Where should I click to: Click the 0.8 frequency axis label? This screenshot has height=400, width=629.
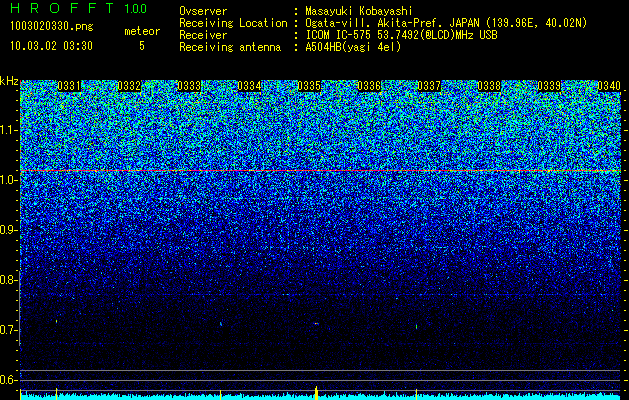[8, 280]
